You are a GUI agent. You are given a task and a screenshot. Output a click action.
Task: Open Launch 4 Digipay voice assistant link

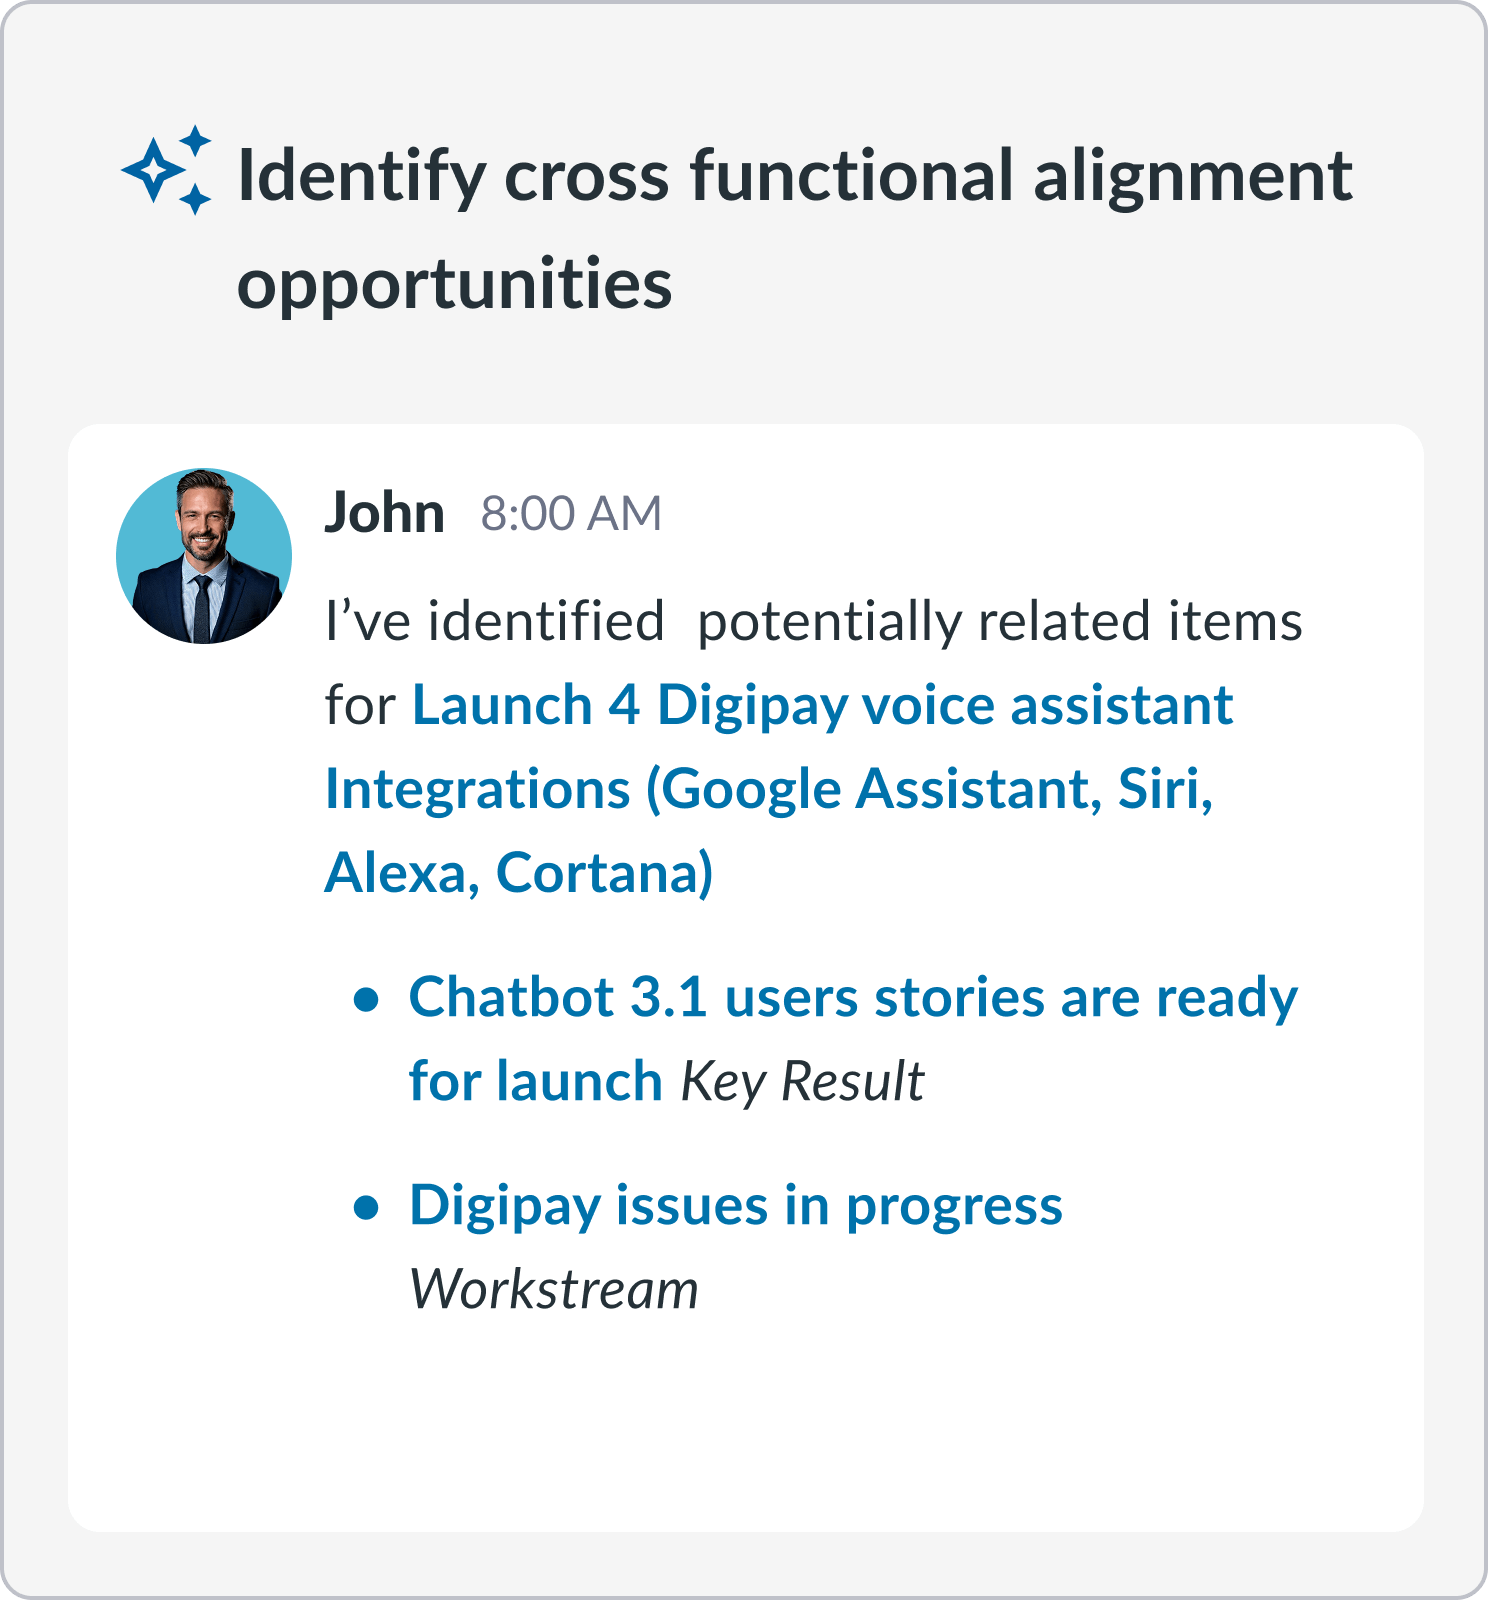click(780, 789)
